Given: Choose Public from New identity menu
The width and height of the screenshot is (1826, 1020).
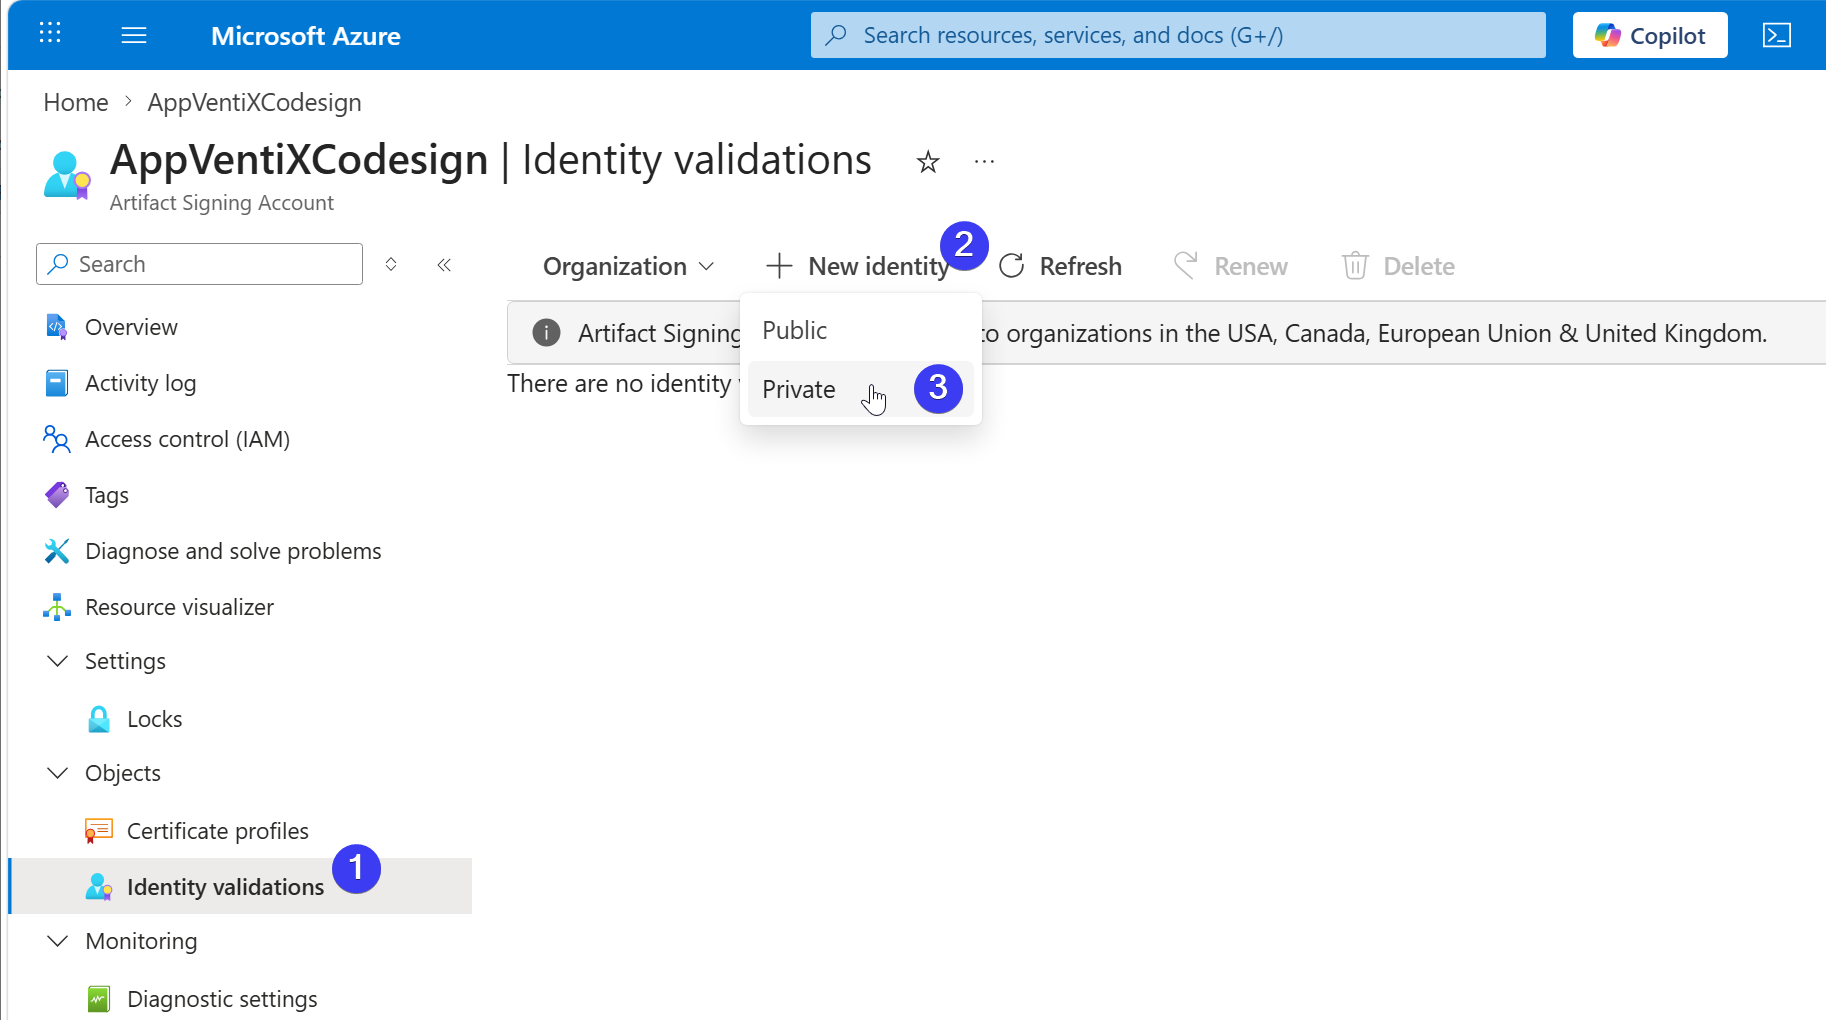Looking at the screenshot, I should click(860, 330).
